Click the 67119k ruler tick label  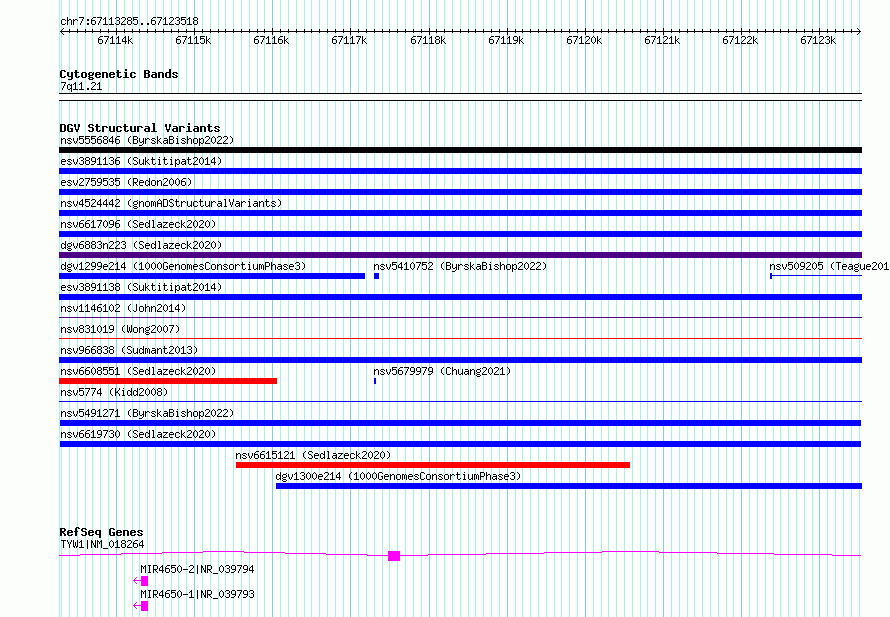[x=506, y=40]
